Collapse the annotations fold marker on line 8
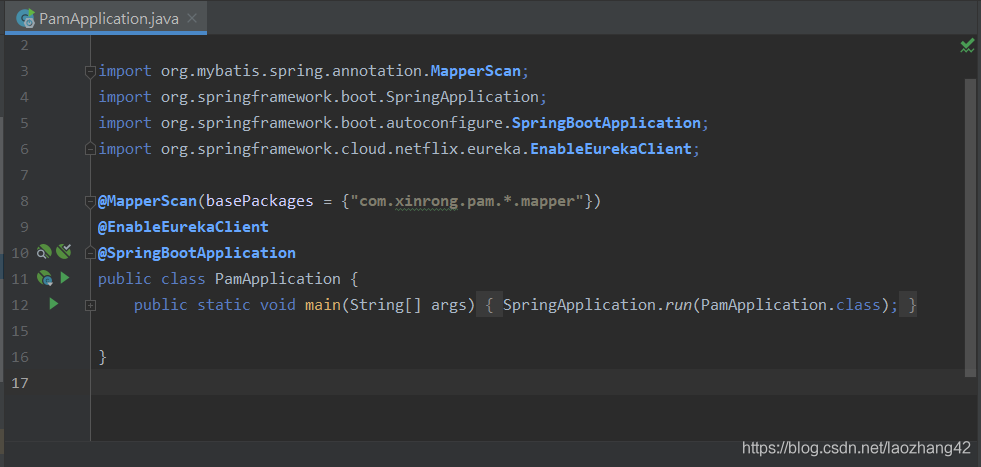This screenshot has height=467, width=981. pyautogui.click(x=90, y=201)
